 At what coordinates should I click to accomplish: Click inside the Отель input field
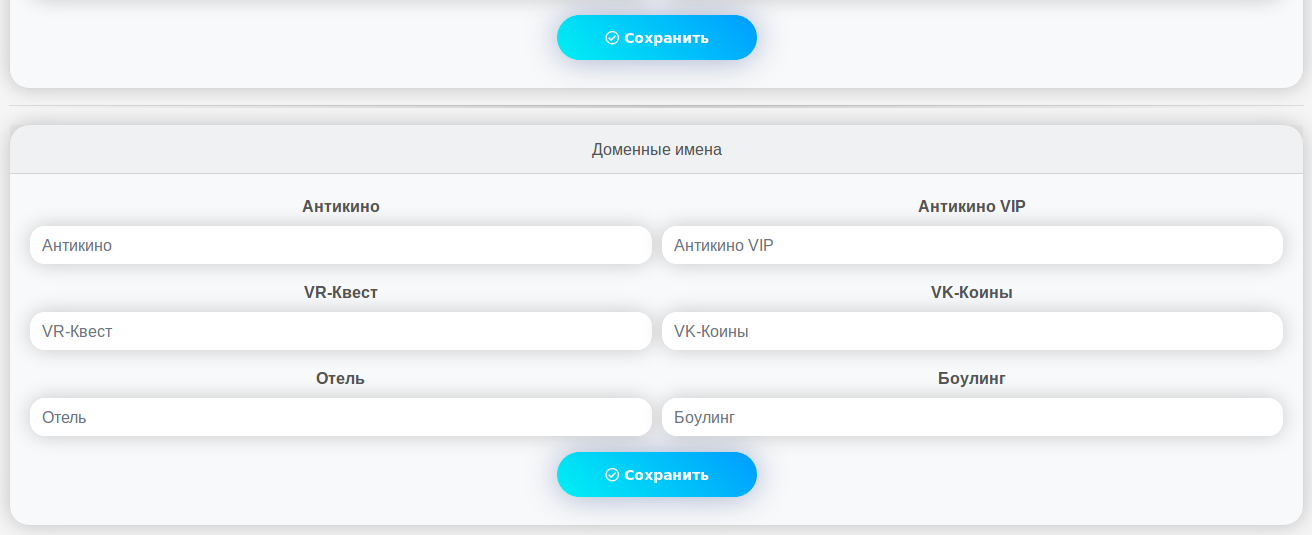[x=340, y=417]
